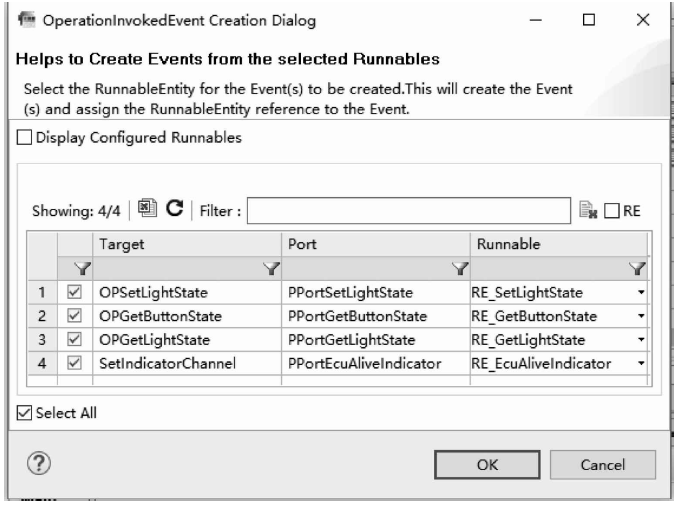Click into the Filter text field
The height and width of the screenshot is (505, 678).
[x=409, y=210]
